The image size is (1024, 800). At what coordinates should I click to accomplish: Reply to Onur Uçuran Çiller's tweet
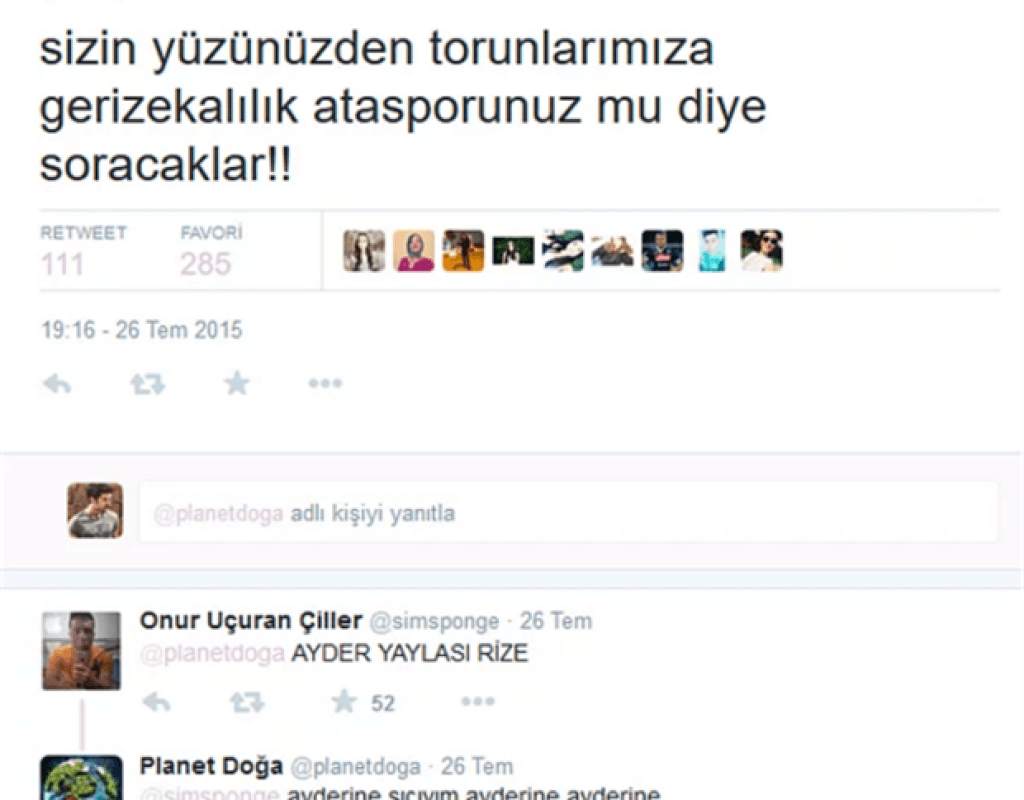[x=157, y=703]
